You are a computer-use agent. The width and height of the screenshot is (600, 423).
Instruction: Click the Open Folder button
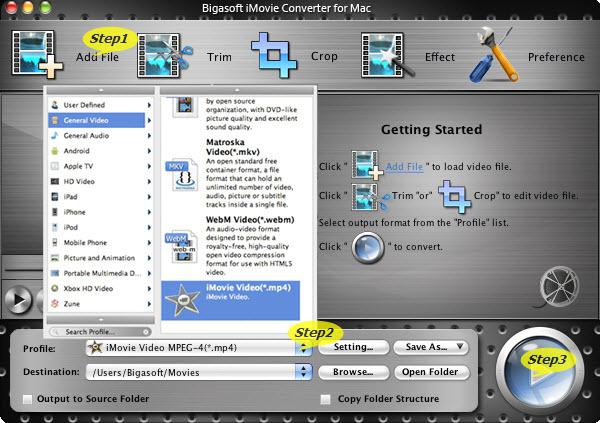(430, 372)
